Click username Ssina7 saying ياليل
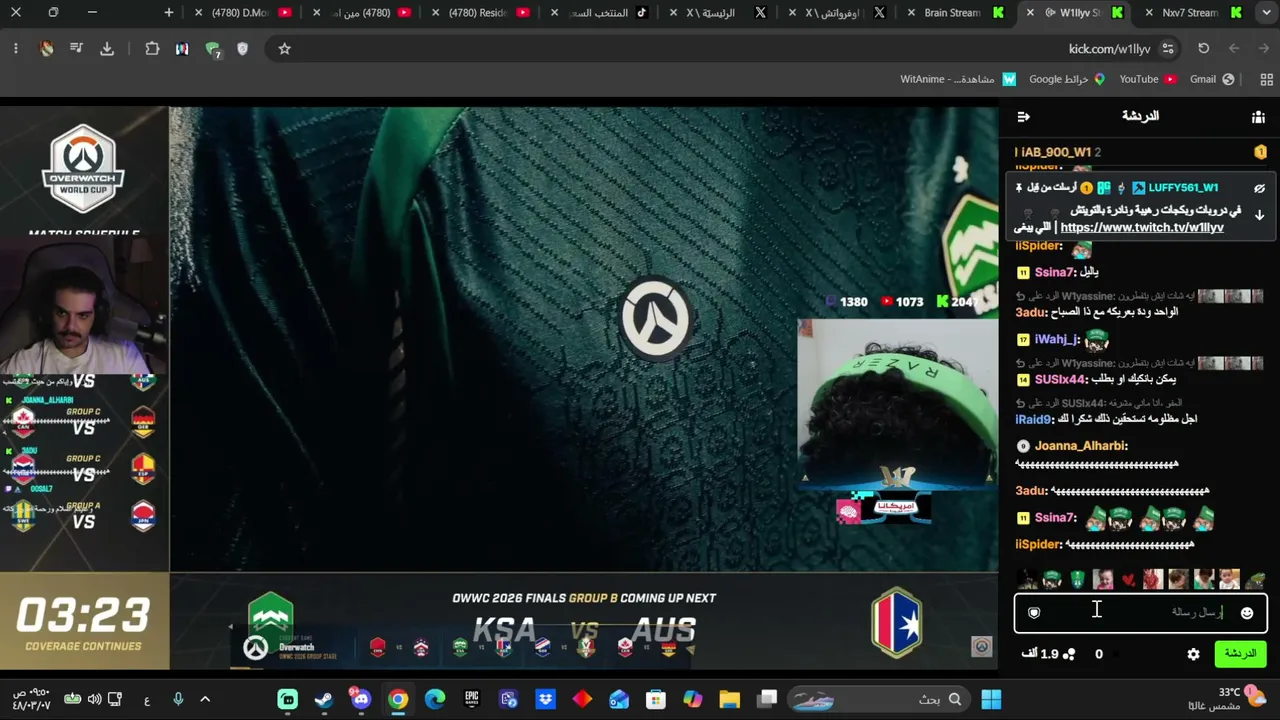The image size is (1280, 720). (x=1055, y=272)
